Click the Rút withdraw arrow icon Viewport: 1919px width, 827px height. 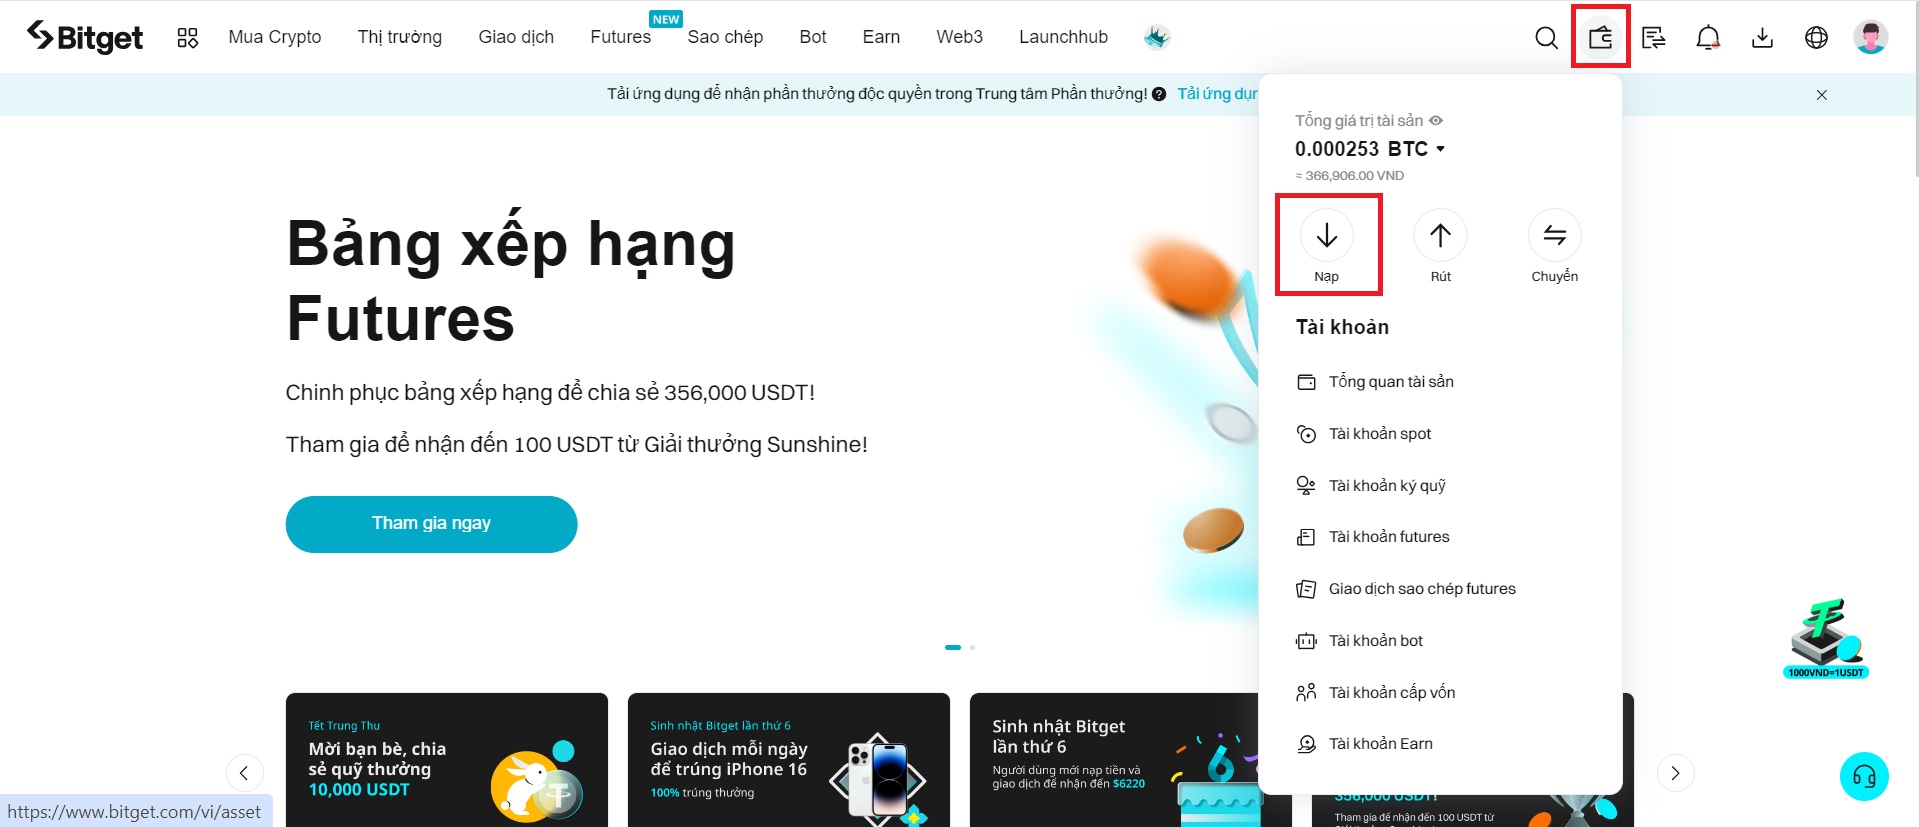1440,235
